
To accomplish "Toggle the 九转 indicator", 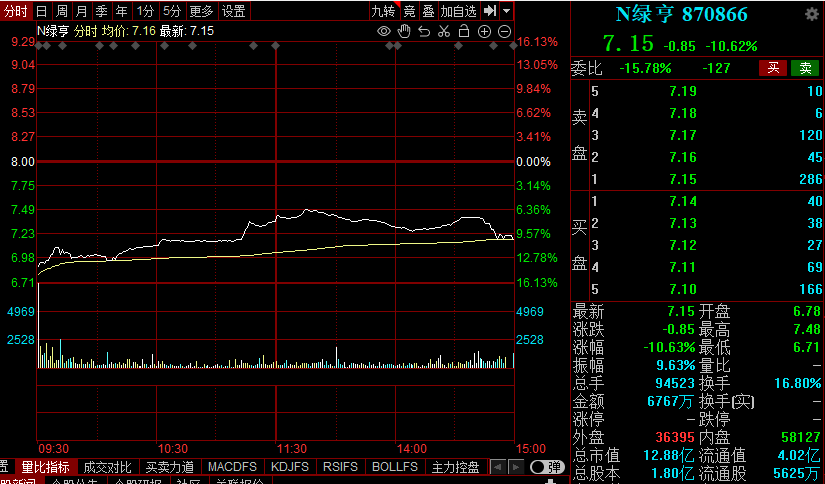I will pyautogui.click(x=384, y=11).
